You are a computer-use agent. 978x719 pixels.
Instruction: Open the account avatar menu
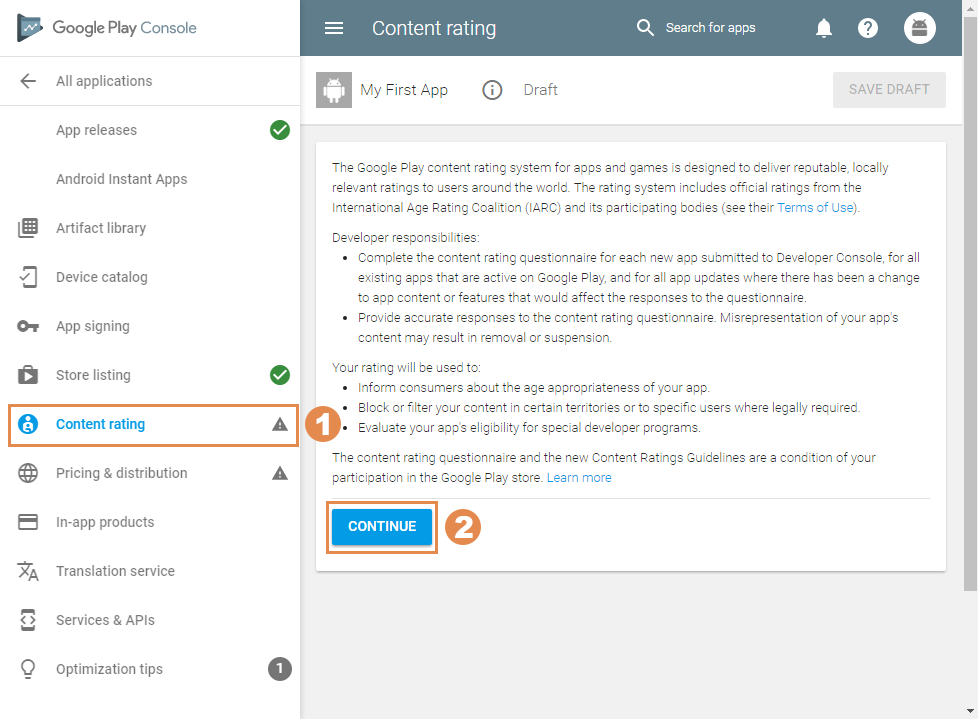(x=919, y=28)
